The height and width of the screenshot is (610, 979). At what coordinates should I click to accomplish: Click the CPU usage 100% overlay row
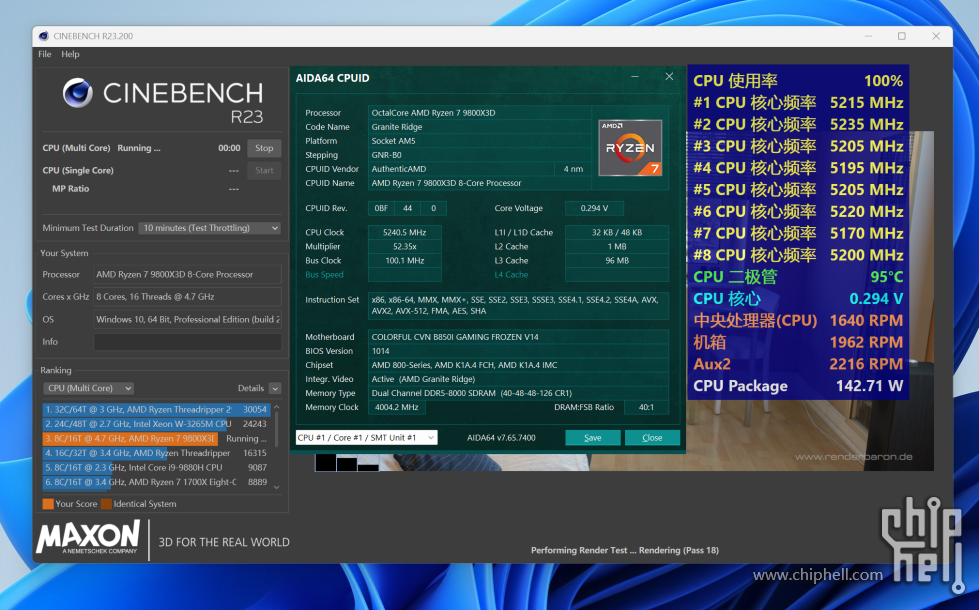point(798,81)
